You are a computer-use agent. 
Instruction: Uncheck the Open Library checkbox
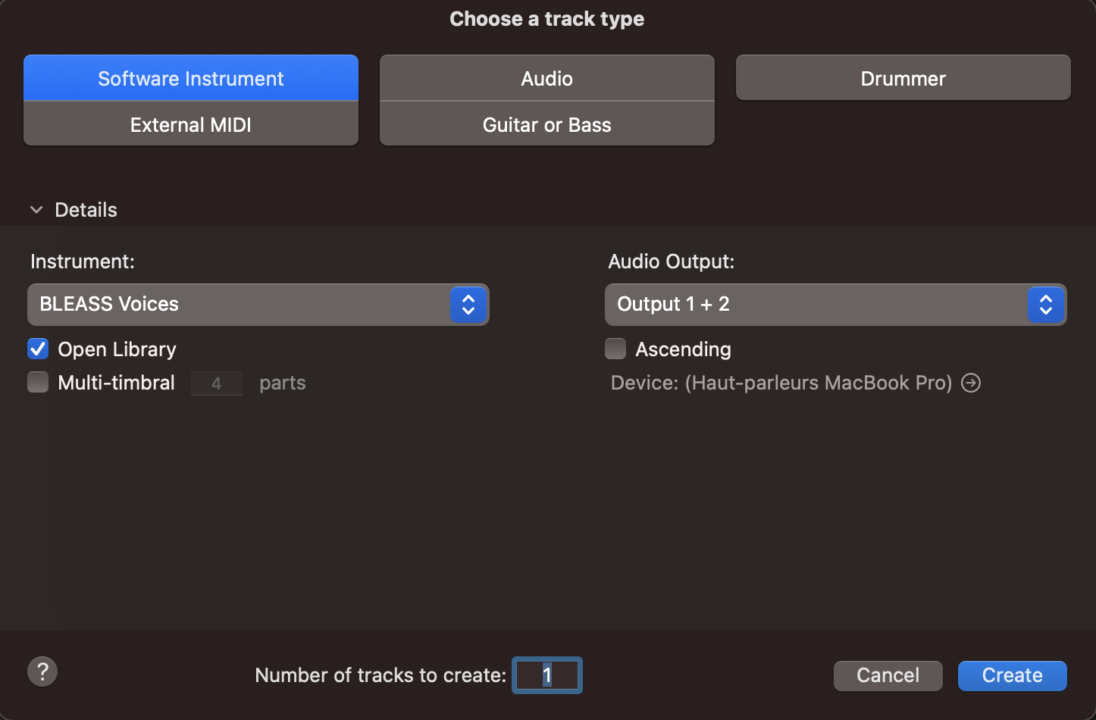click(x=38, y=349)
